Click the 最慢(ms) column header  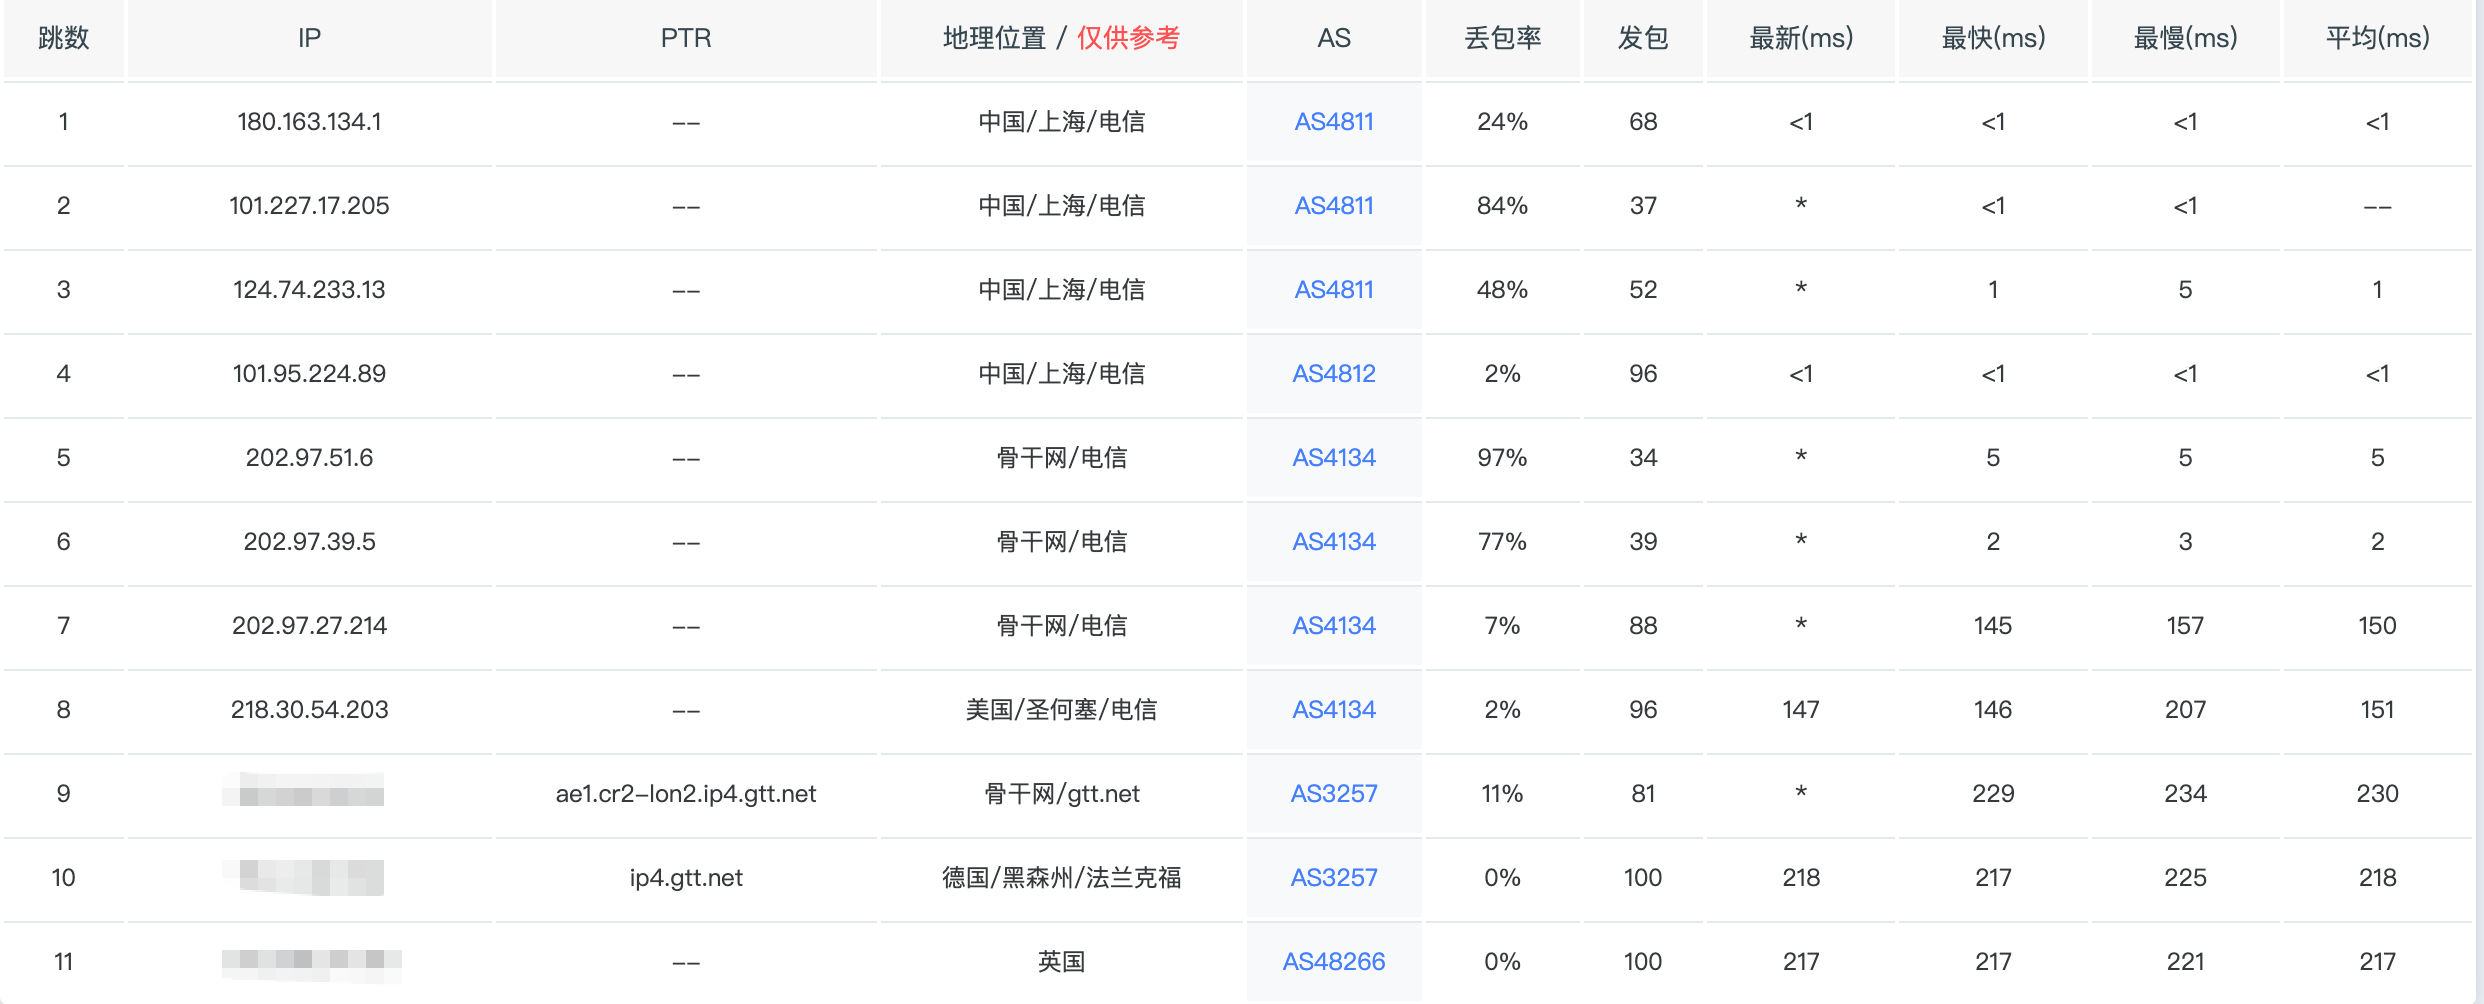[x=2185, y=38]
